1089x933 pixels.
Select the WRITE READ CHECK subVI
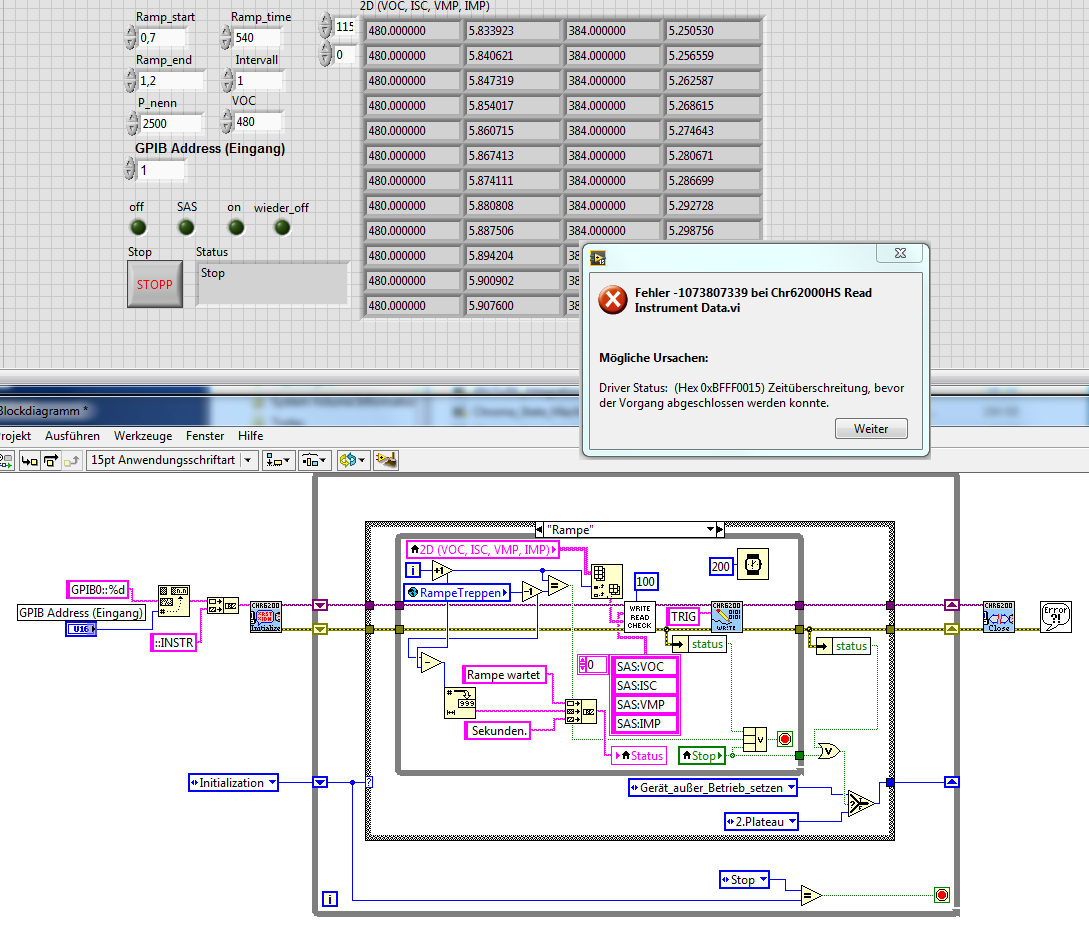point(640,617)
